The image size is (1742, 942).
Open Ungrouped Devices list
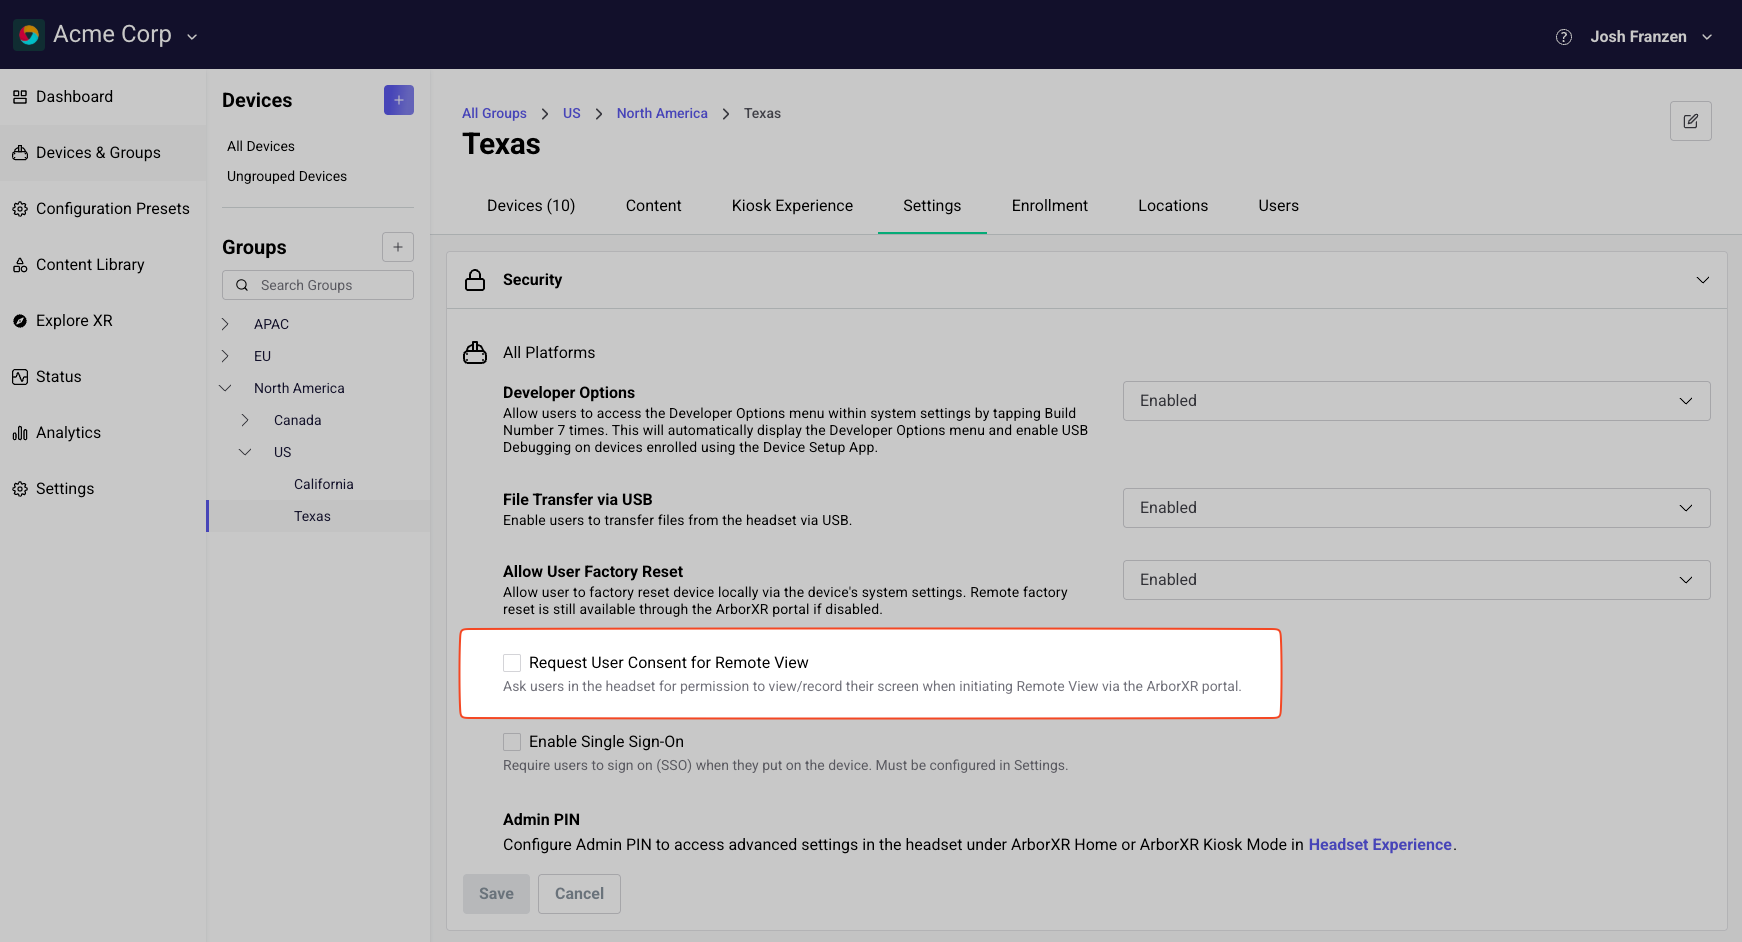(x=287, y=176)
